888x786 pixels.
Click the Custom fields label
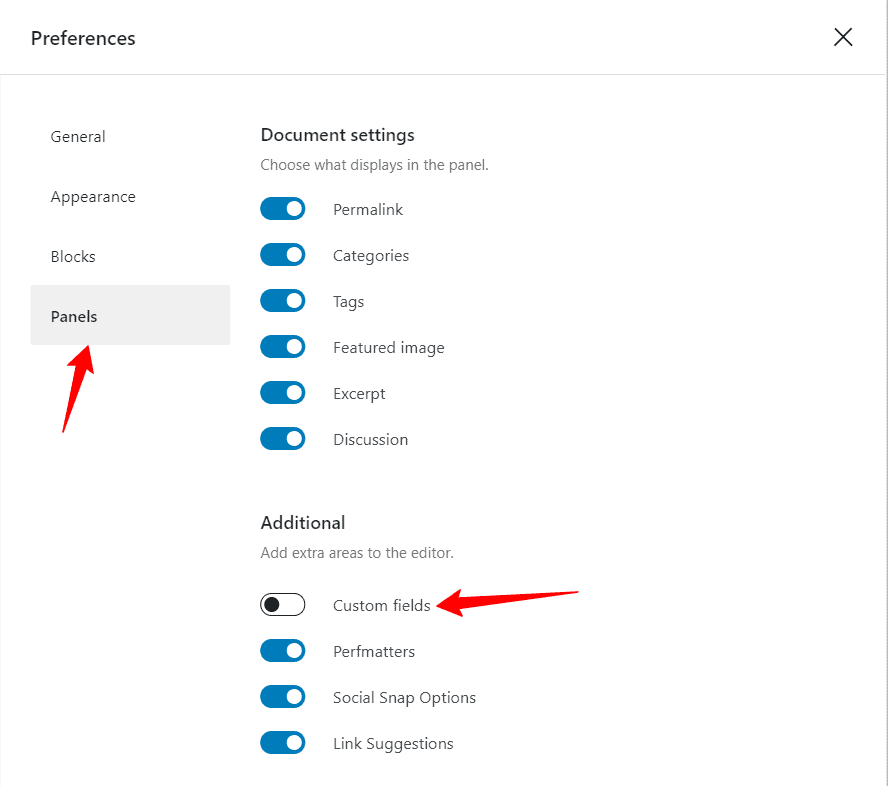click(382, 605)
